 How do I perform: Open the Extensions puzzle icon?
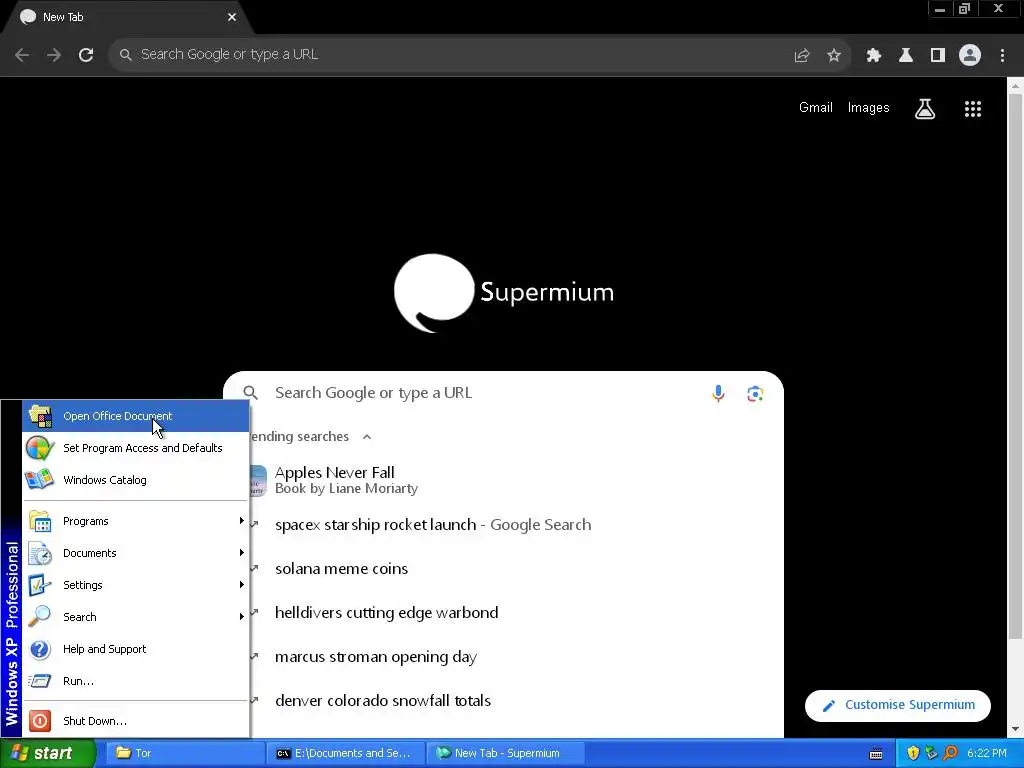coord(873,56)
